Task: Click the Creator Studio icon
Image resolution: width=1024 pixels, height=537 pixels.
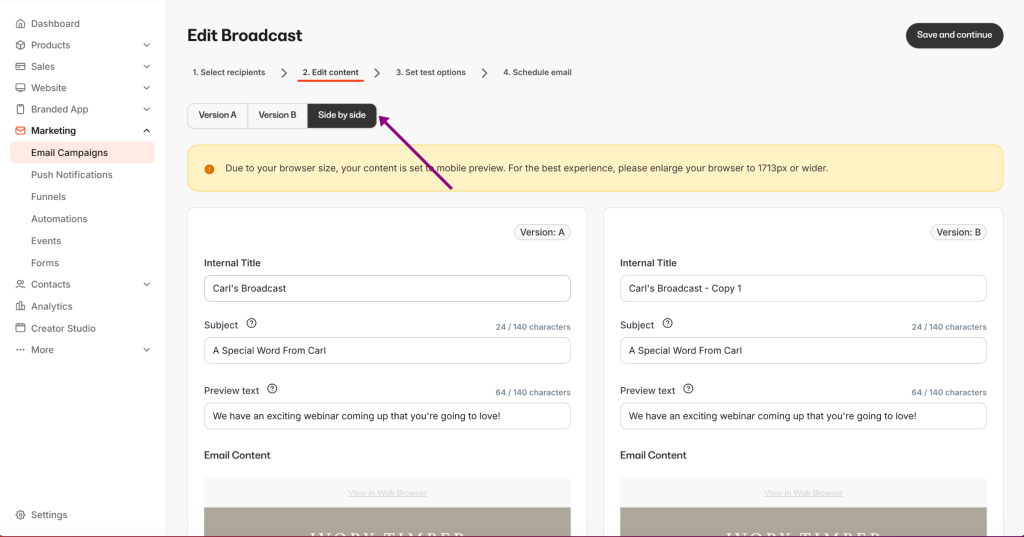Action: pos(20,328)
